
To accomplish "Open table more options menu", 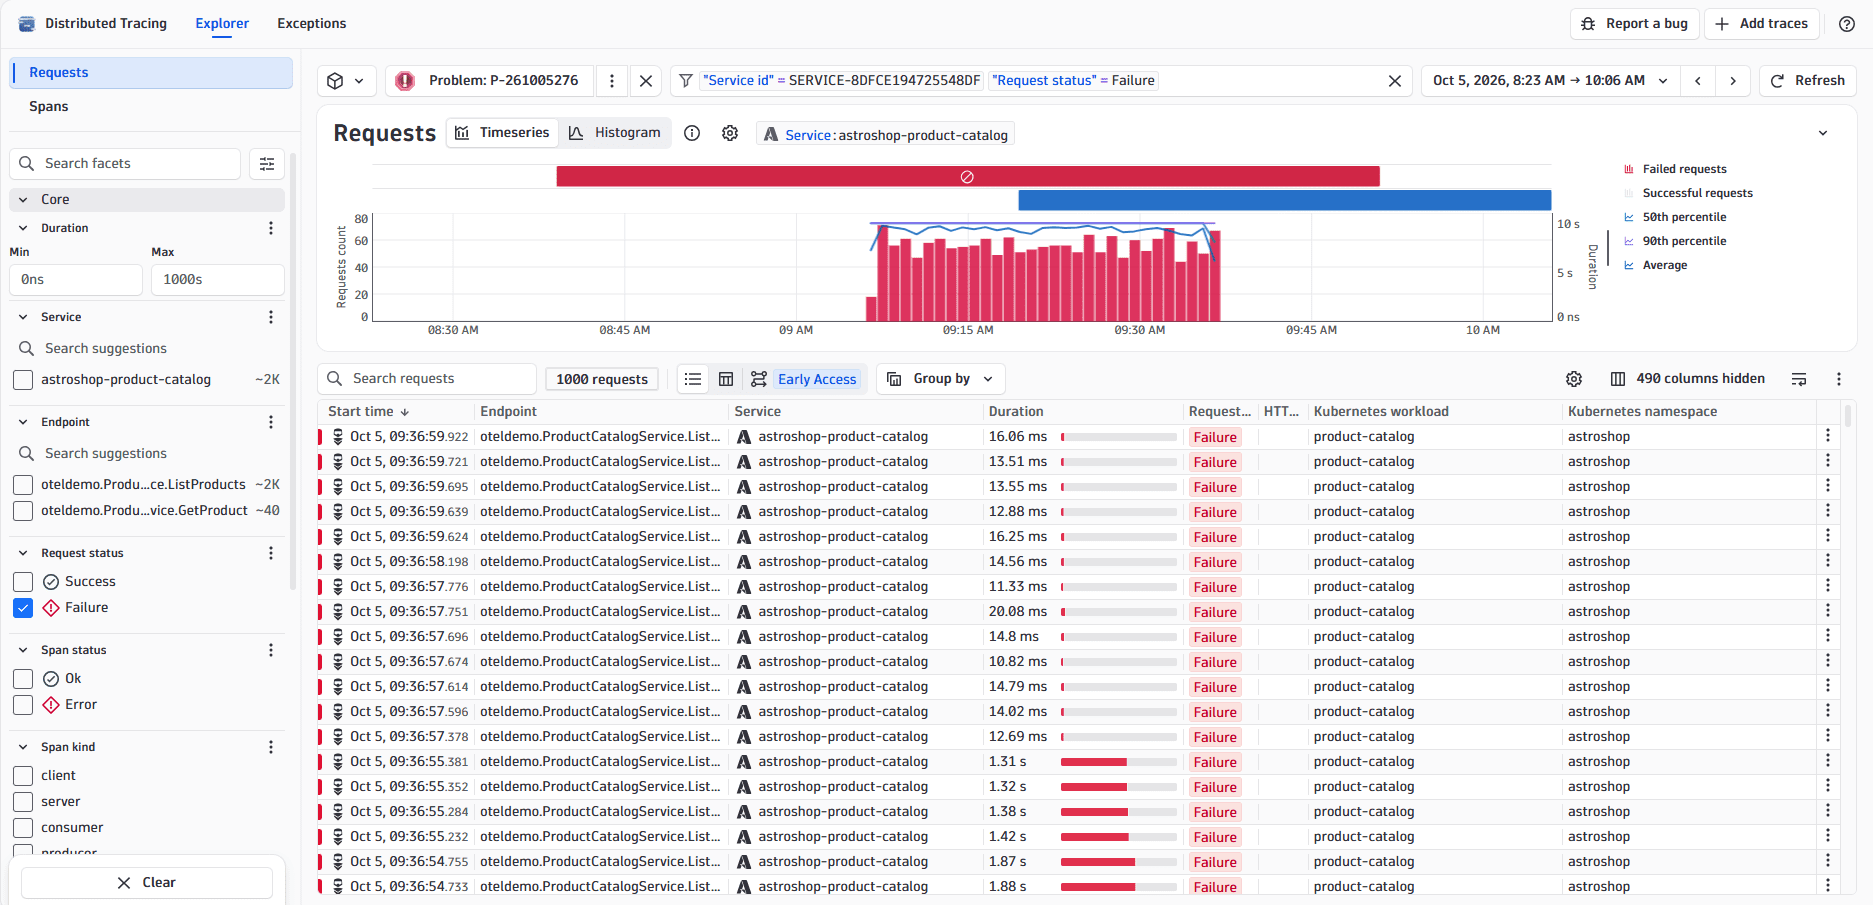I will [1838, 379].
